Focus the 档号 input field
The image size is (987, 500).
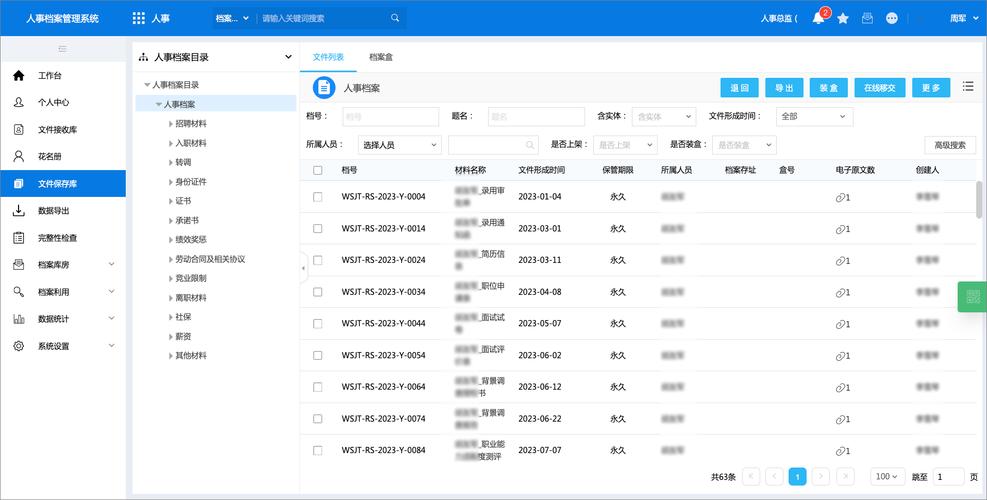[390, 116]
